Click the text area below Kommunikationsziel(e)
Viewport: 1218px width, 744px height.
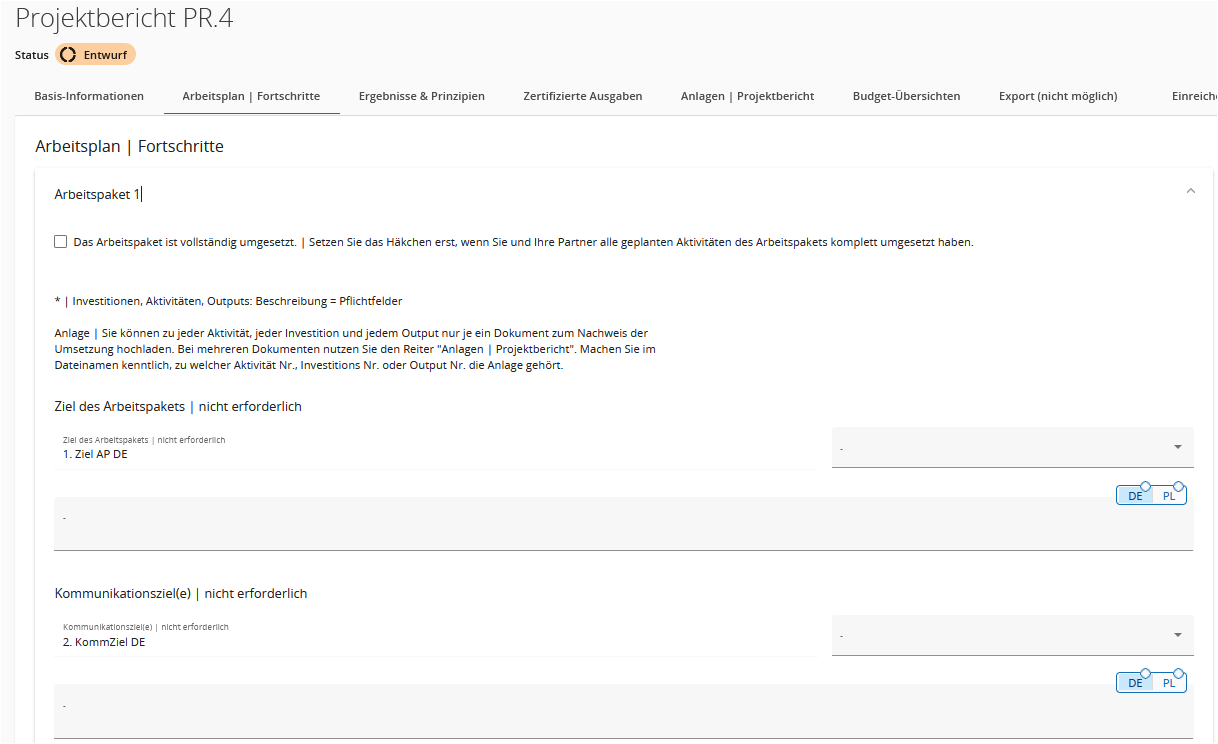coord(580,711)
